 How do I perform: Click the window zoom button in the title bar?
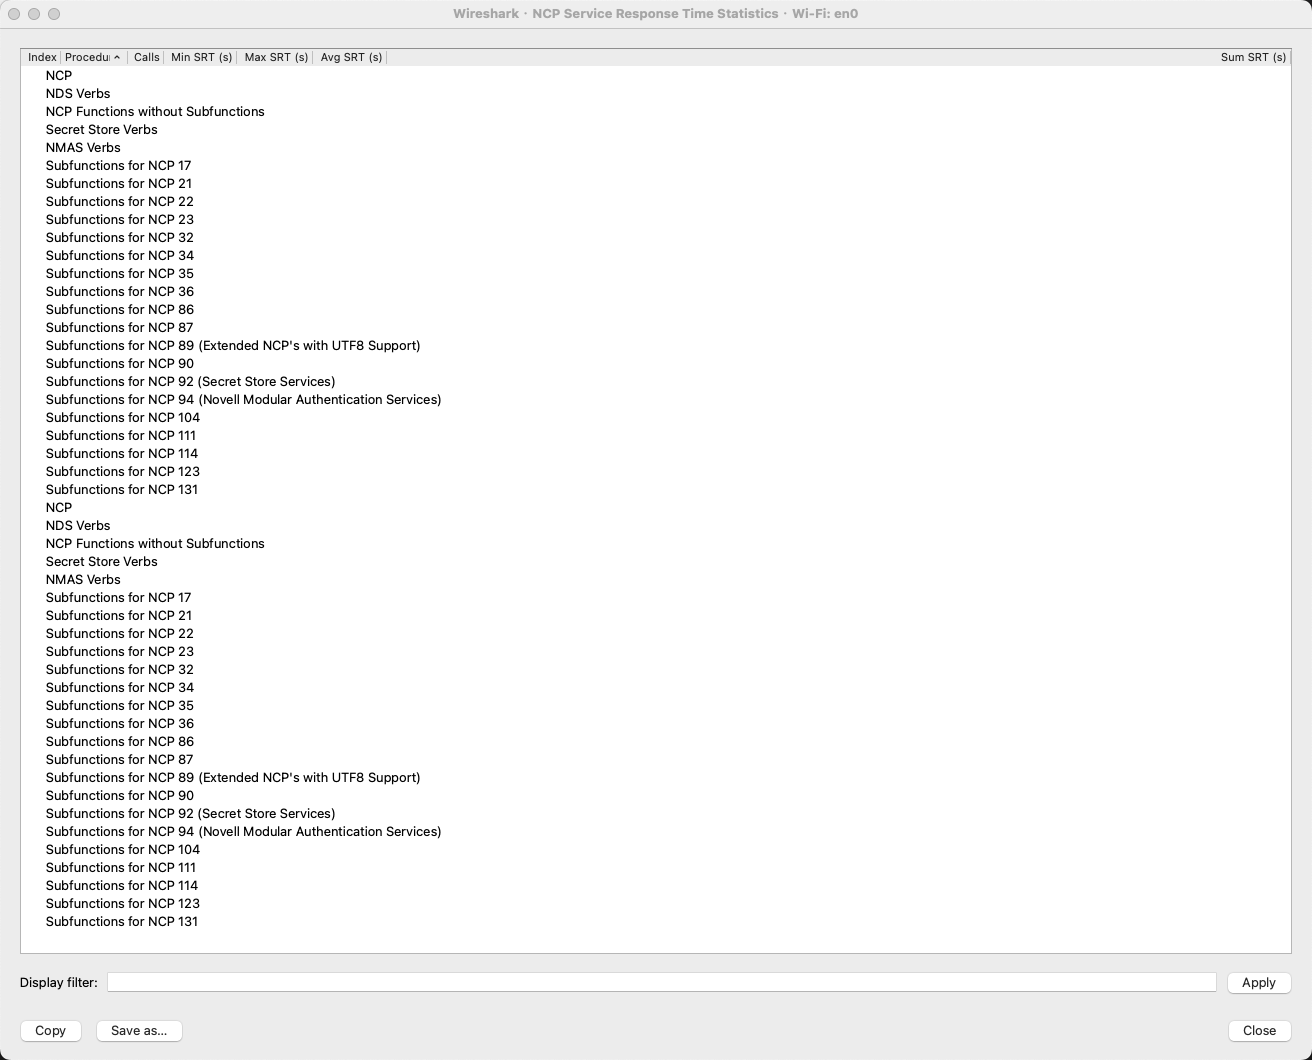pyautogui.click(x=54, y=14)
